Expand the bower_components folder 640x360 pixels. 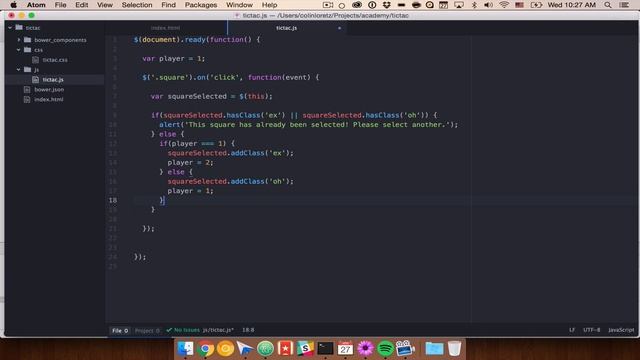click(18, 40)
